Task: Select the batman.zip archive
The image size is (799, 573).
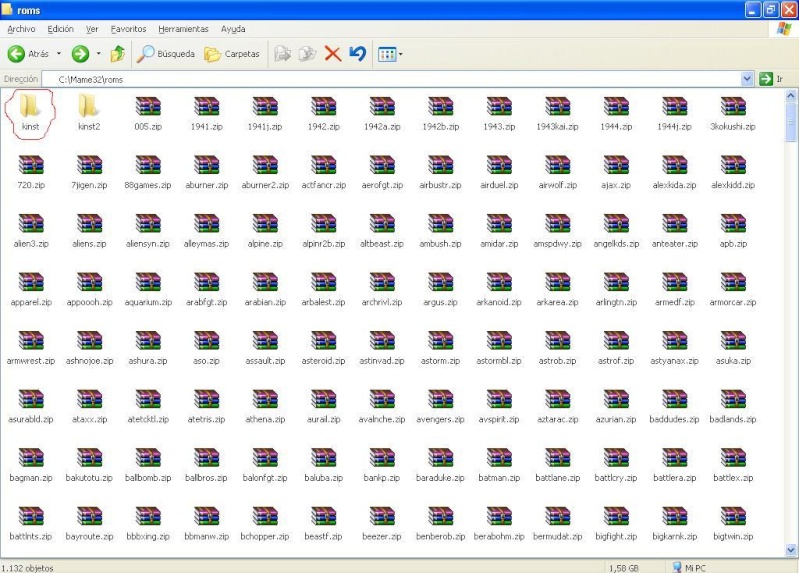Action: (x=499, y=465)
